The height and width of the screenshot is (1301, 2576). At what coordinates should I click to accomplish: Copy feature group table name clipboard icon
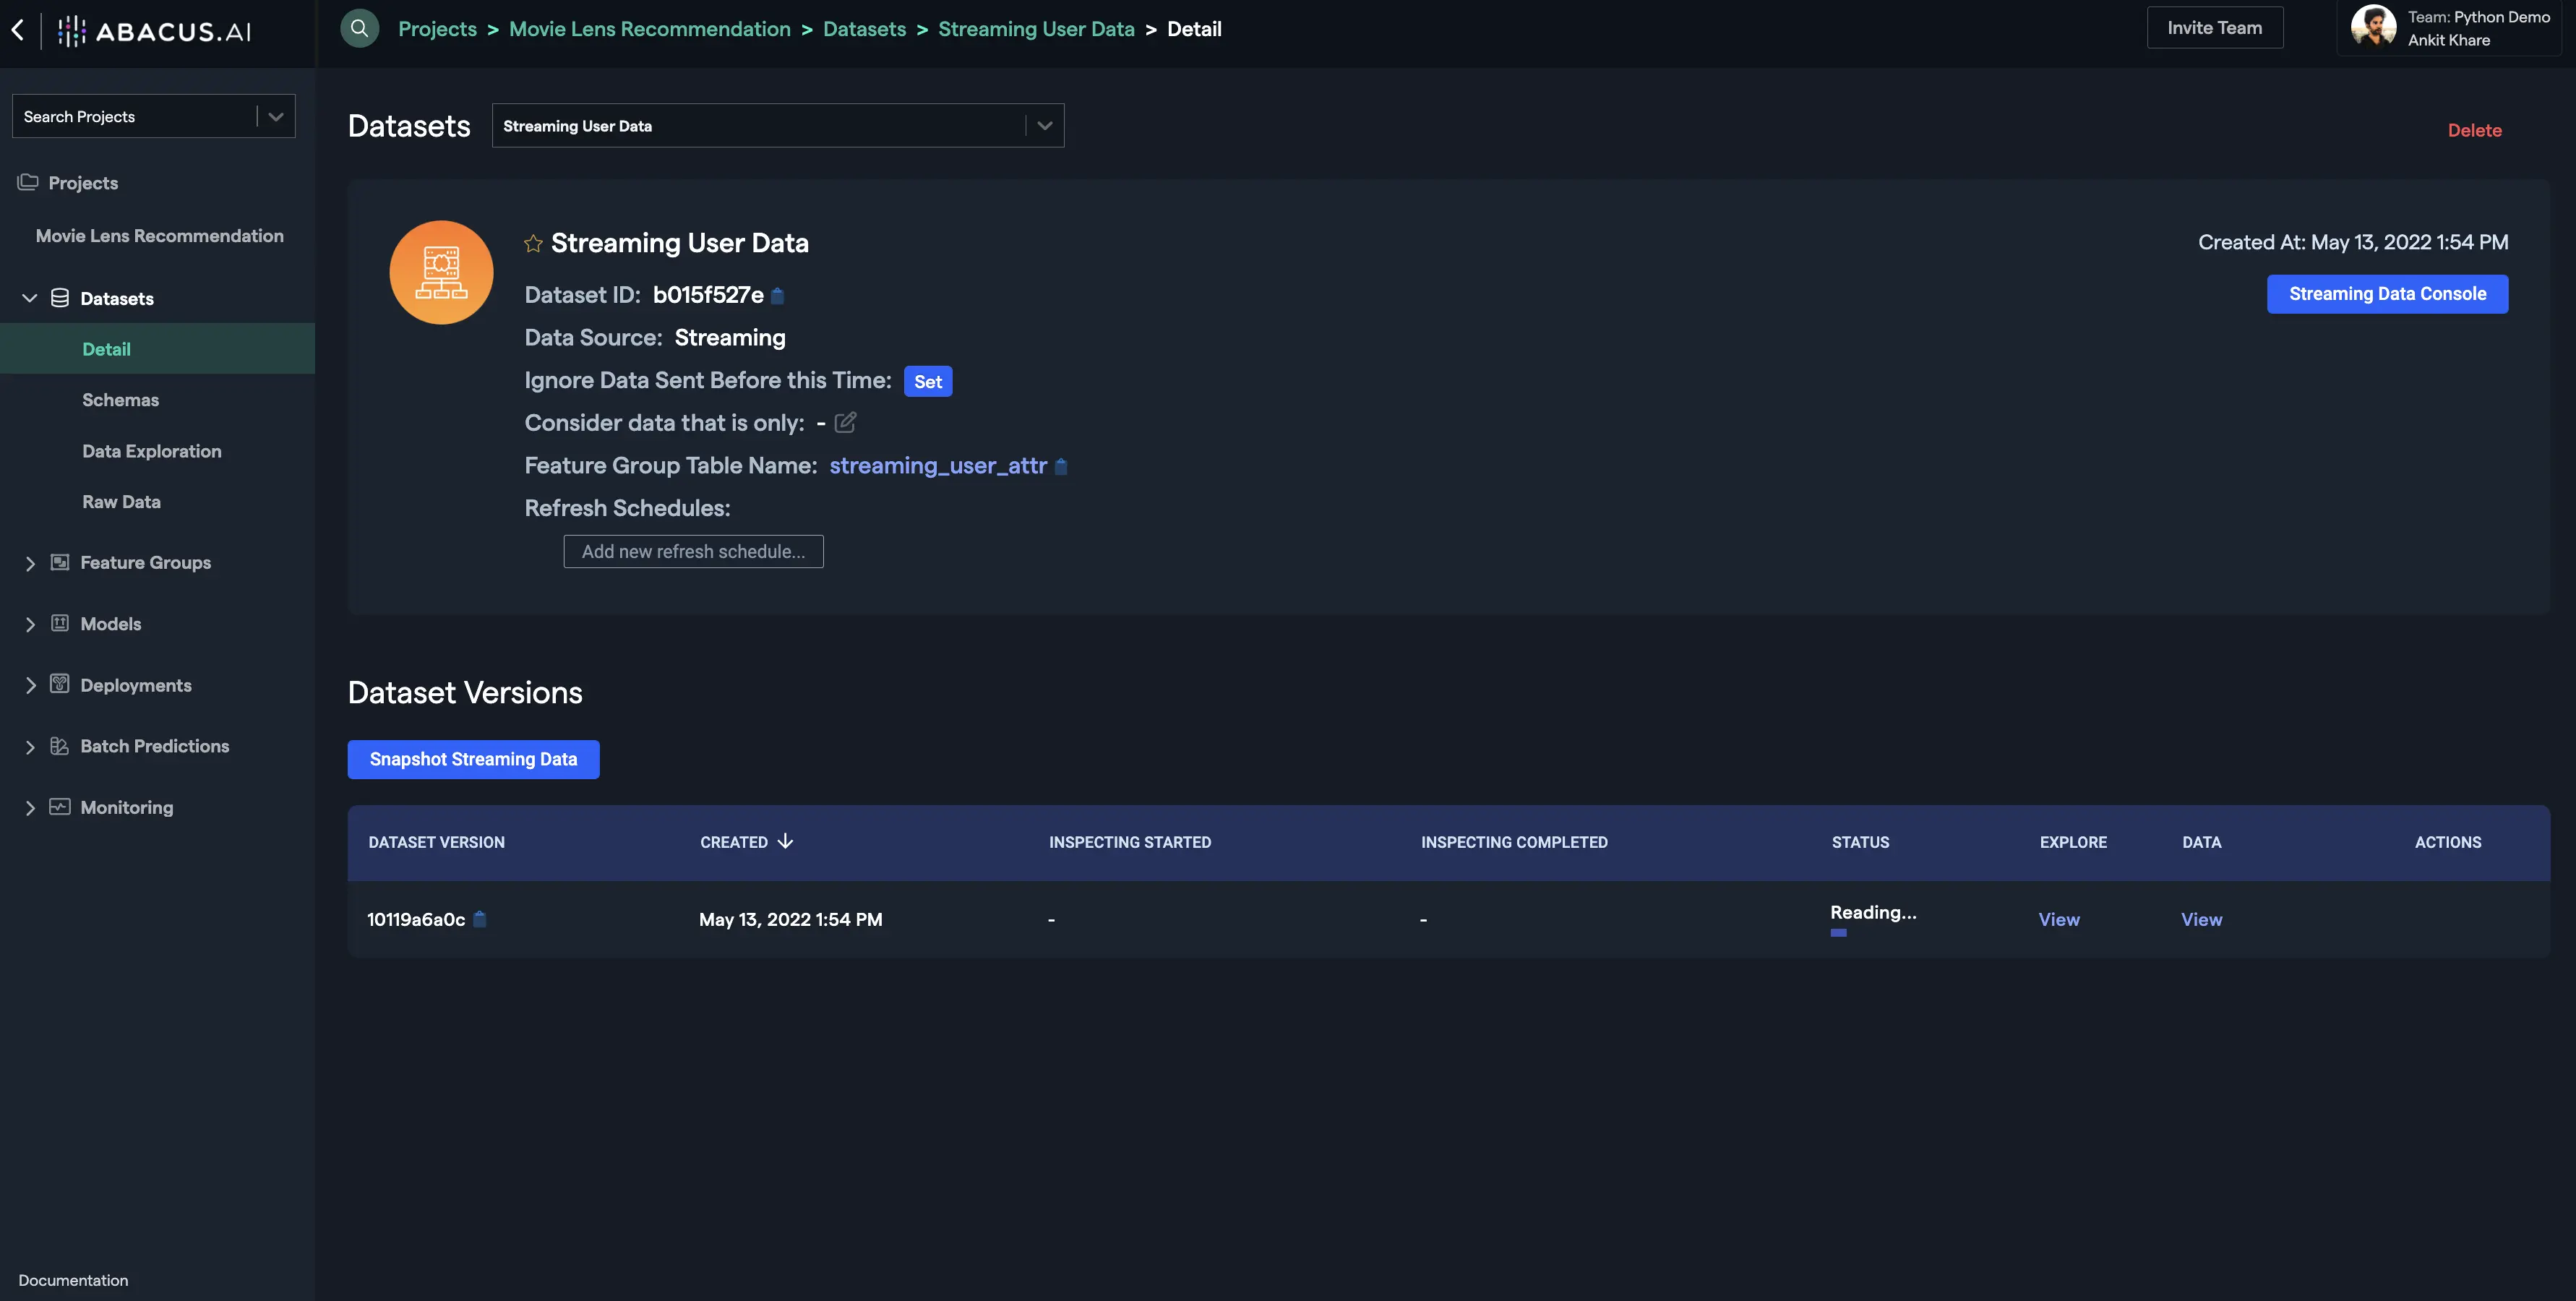pyautogui.click(x=1061, y=467)
